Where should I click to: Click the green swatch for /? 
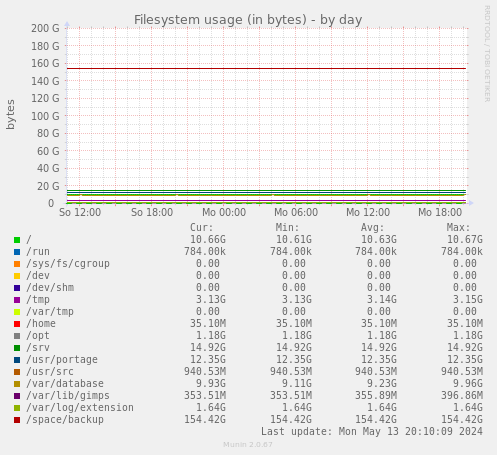click(x=17, y=240)
